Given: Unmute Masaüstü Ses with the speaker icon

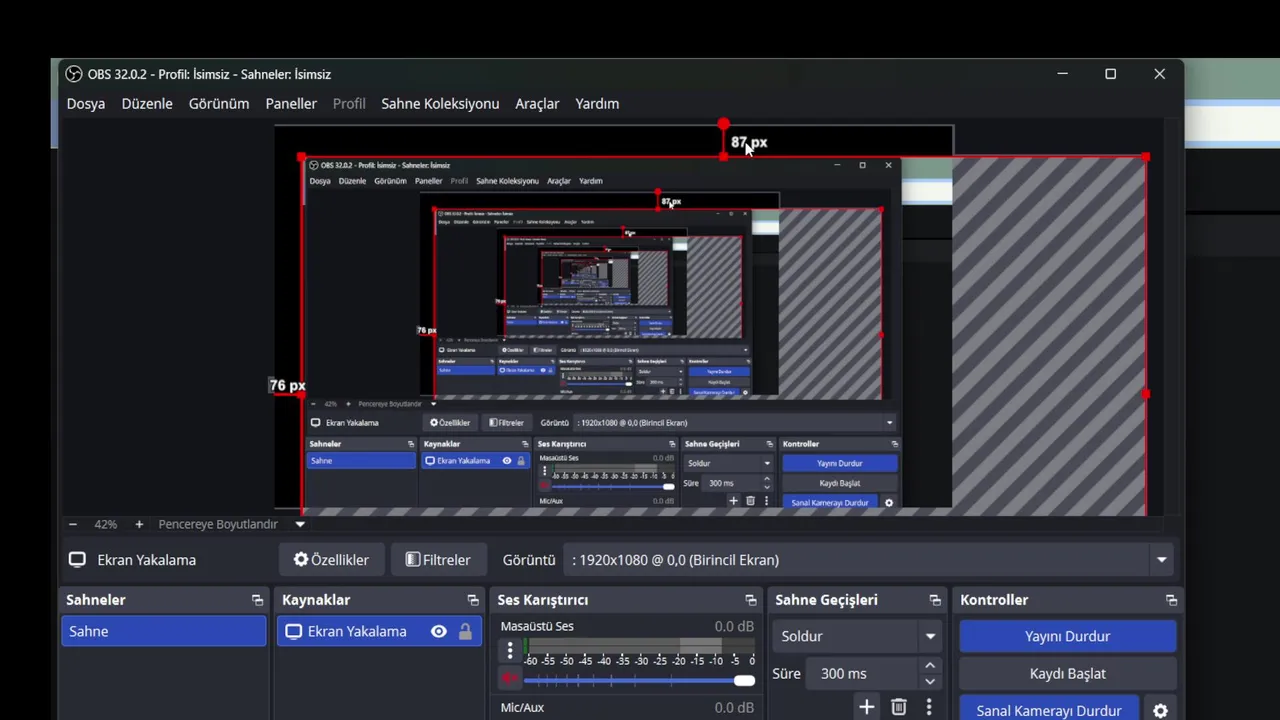Looking at the screenshot, I should [510, 679].
